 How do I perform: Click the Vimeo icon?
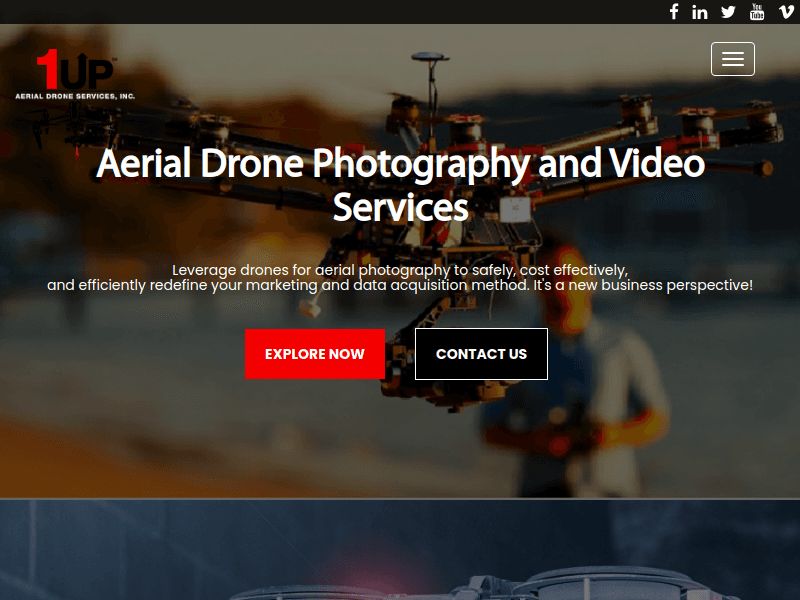point(785,12)
